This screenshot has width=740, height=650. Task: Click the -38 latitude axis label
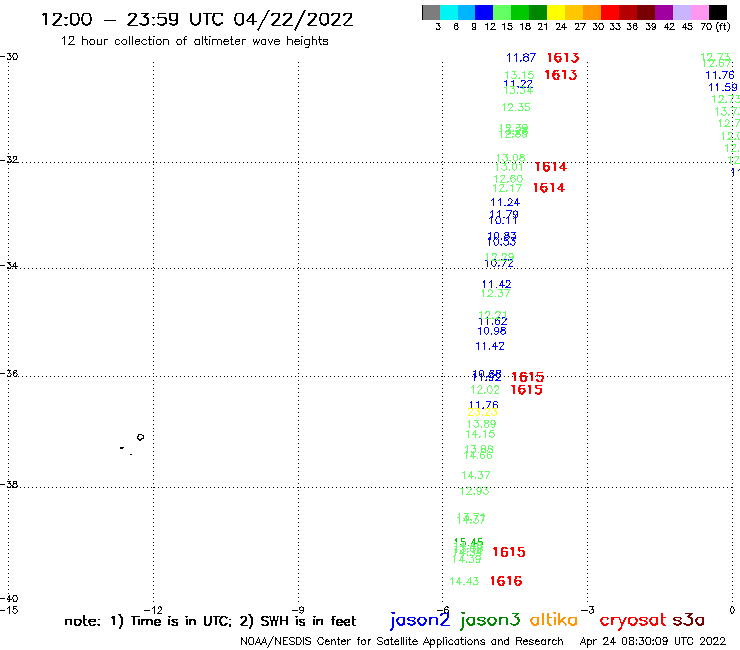[9, 485]
